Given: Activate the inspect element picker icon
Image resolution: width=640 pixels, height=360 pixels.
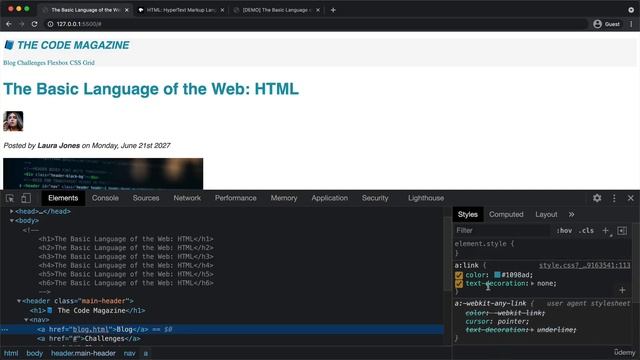Looking at the screenshot, I should pyautogui.click(x=10, y=198).
